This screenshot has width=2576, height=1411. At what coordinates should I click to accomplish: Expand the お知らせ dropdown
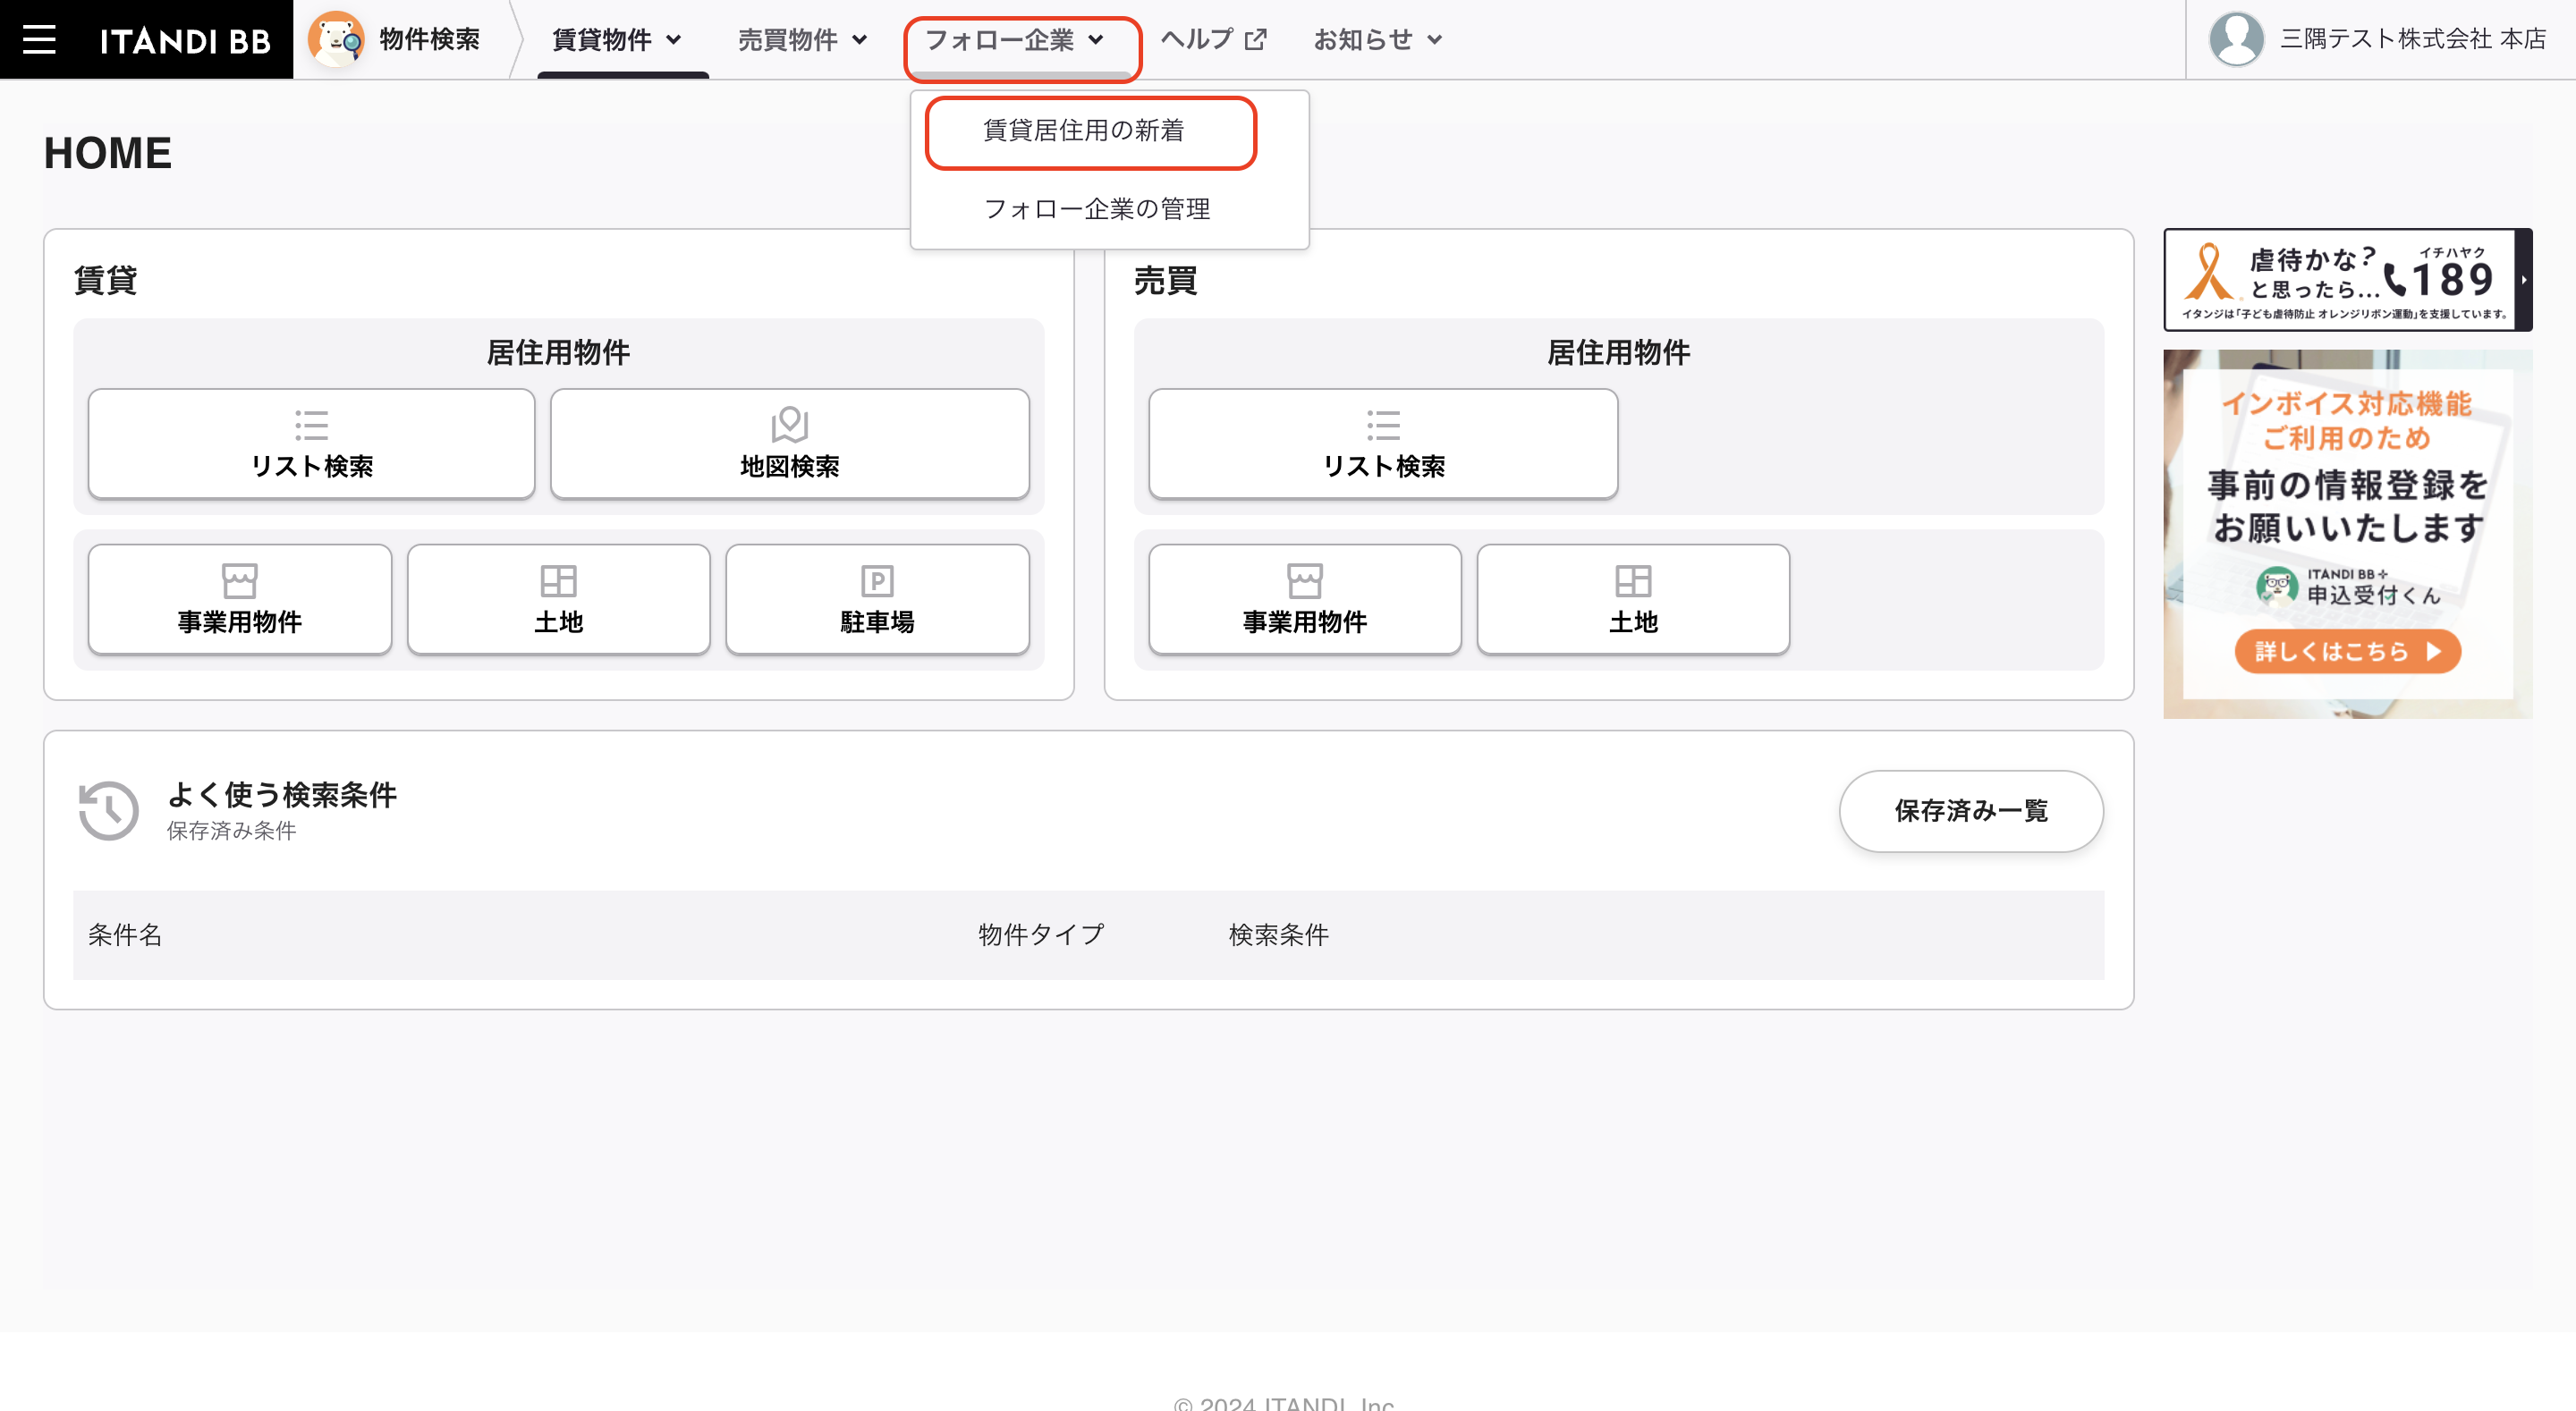(1377, 39)
